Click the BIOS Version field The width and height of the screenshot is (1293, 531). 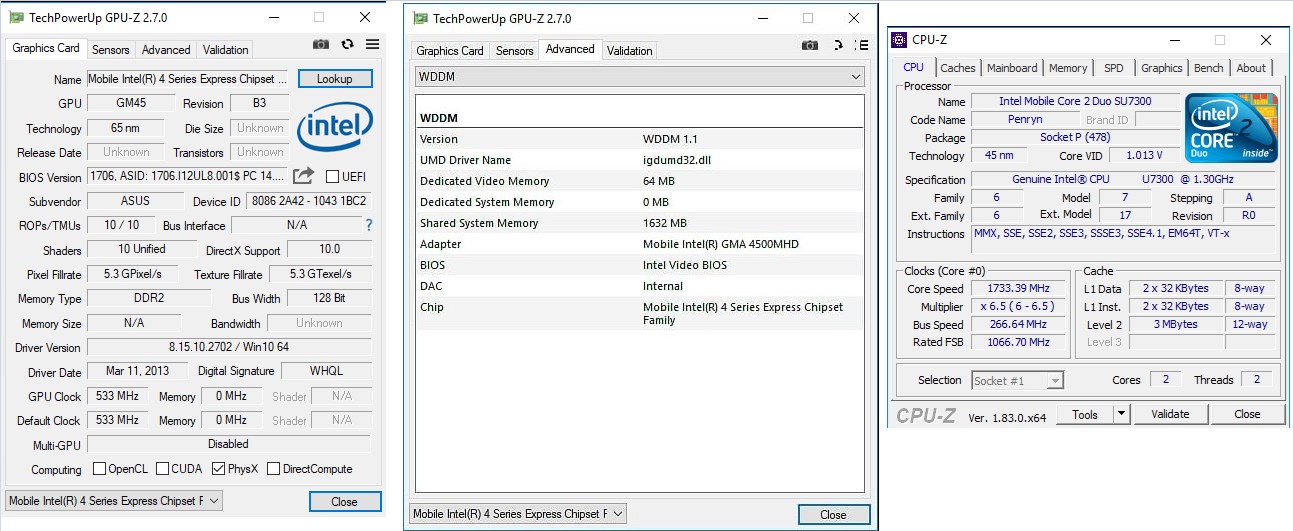188,177
